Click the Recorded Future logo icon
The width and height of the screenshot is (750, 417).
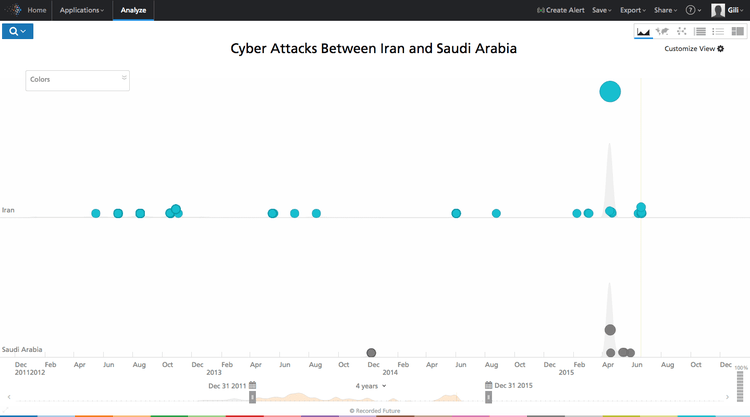coord(11,10)
